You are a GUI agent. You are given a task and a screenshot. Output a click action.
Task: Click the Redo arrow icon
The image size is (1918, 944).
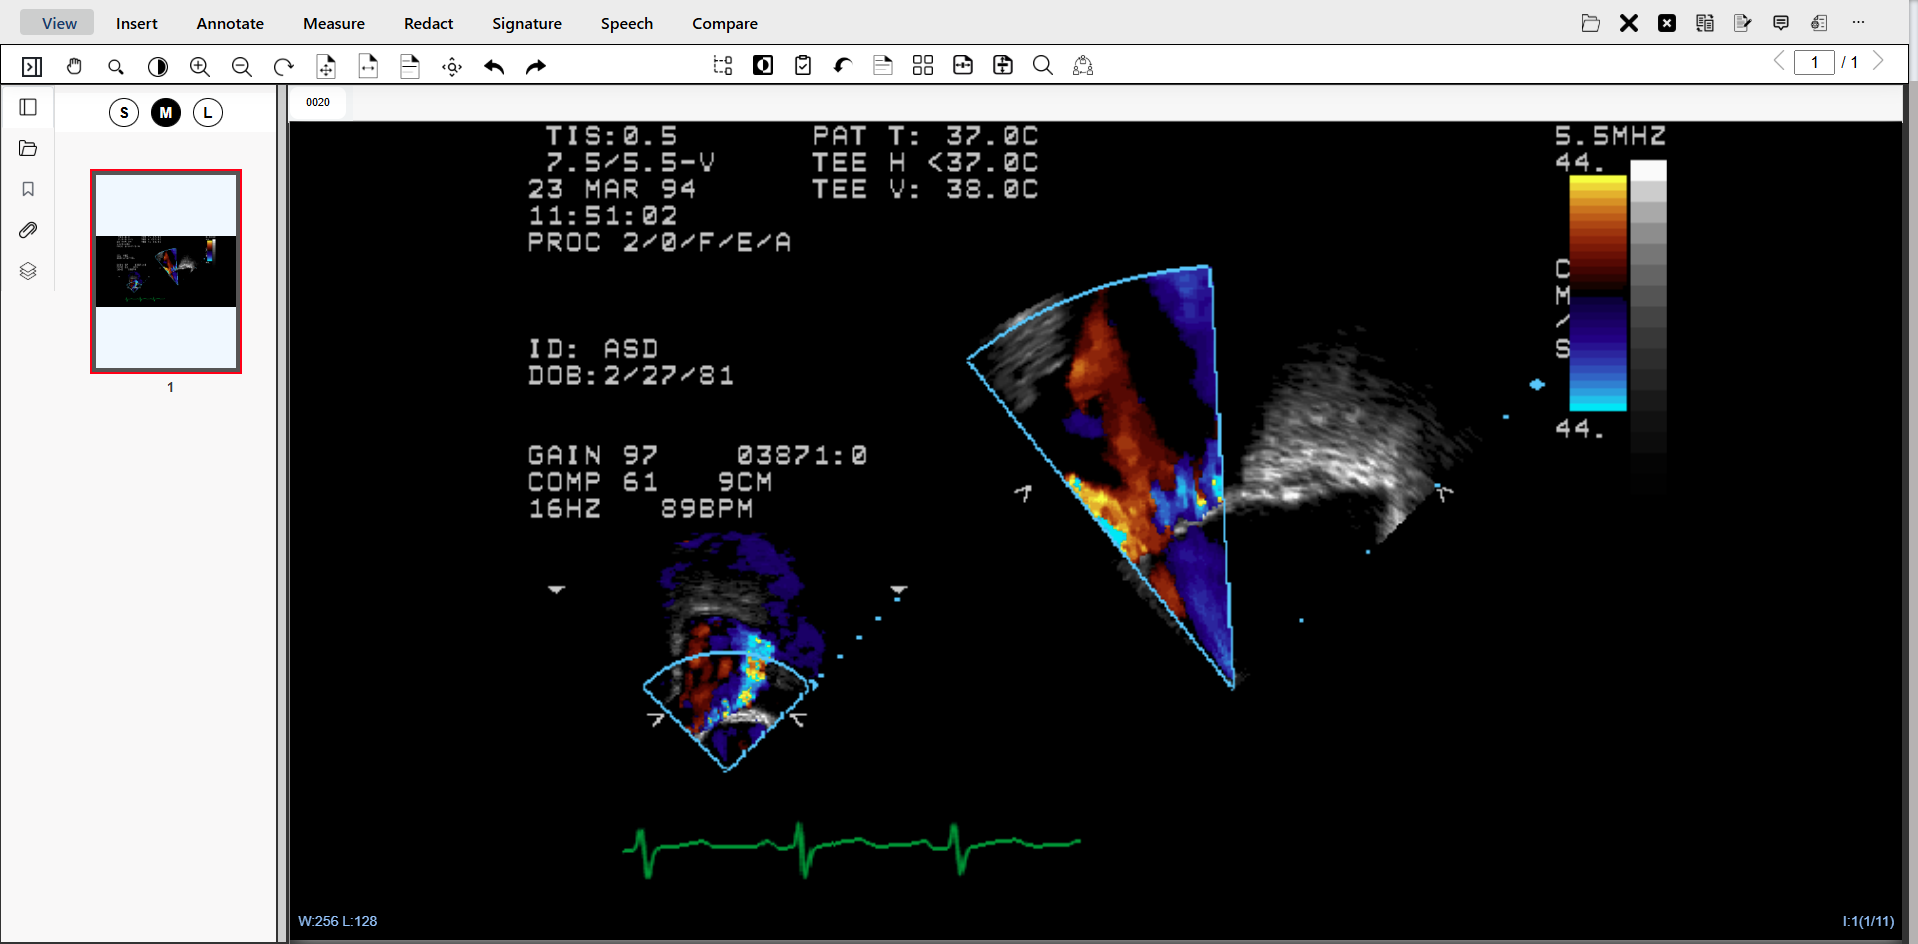[536, 66]
